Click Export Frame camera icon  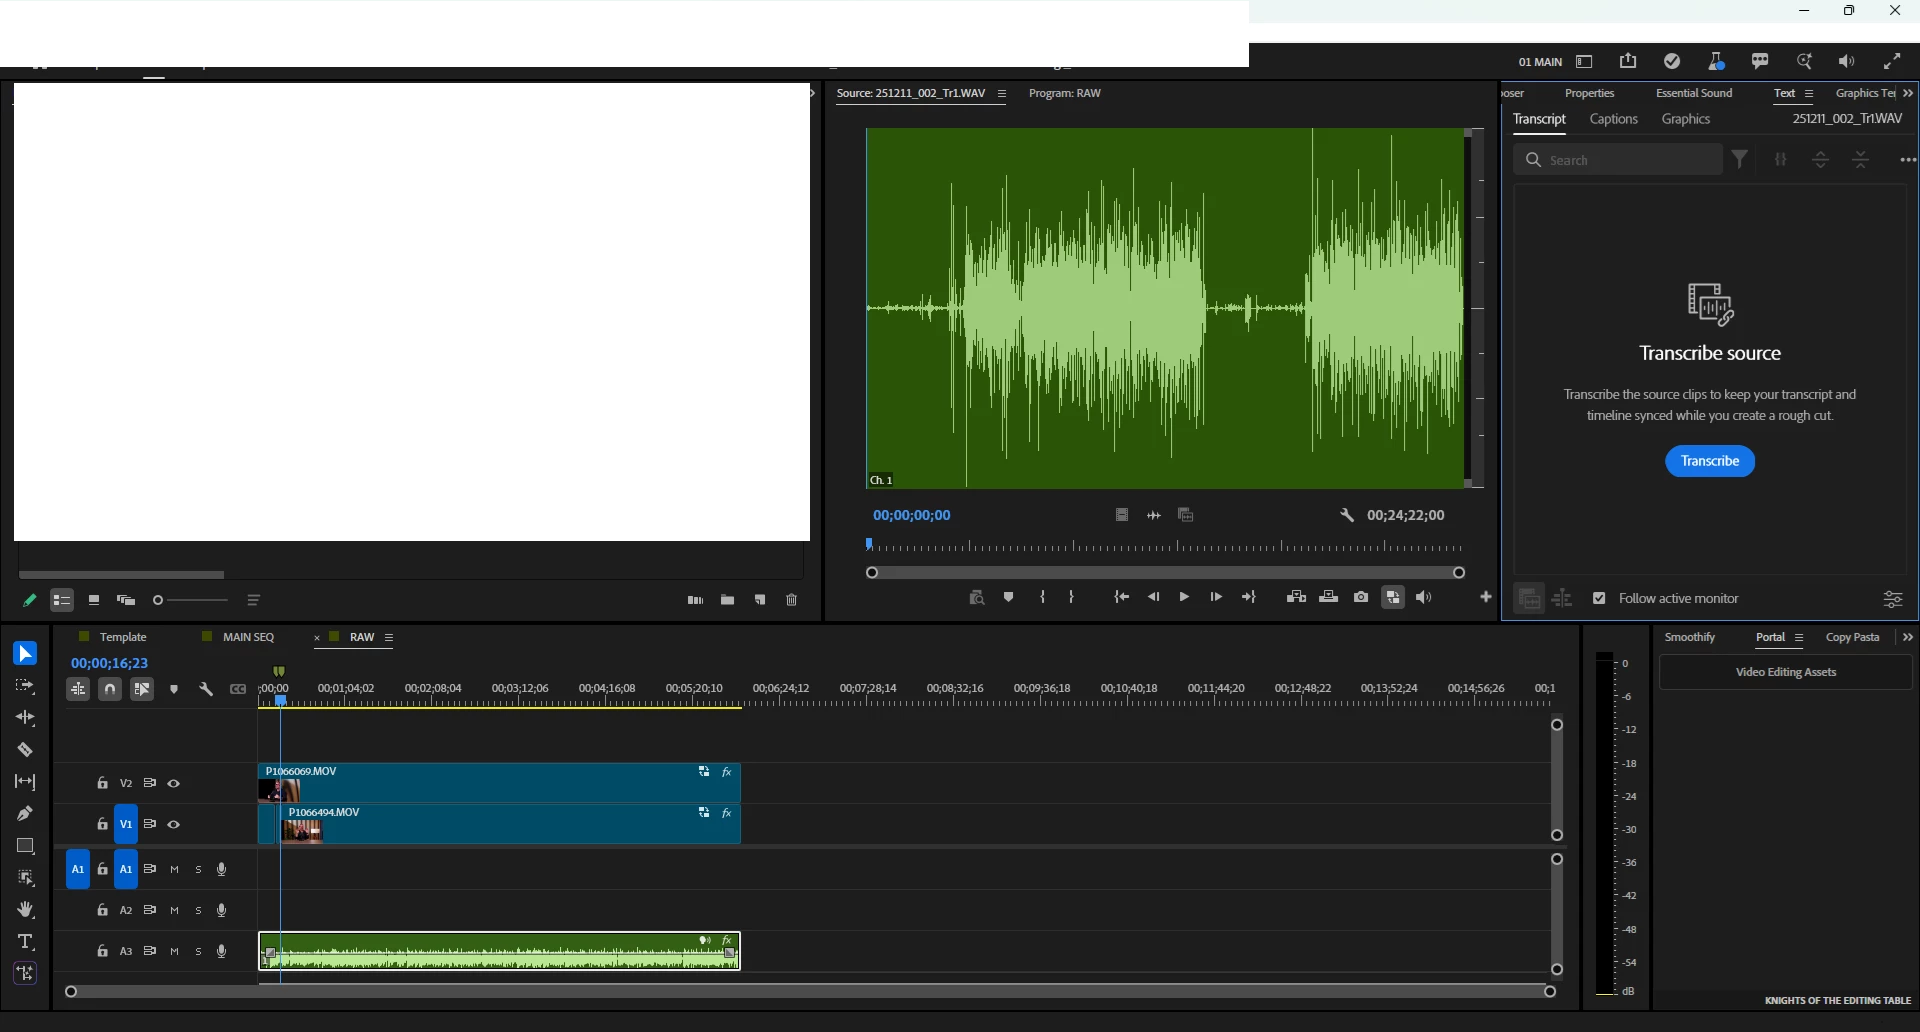coord(1361,597)
